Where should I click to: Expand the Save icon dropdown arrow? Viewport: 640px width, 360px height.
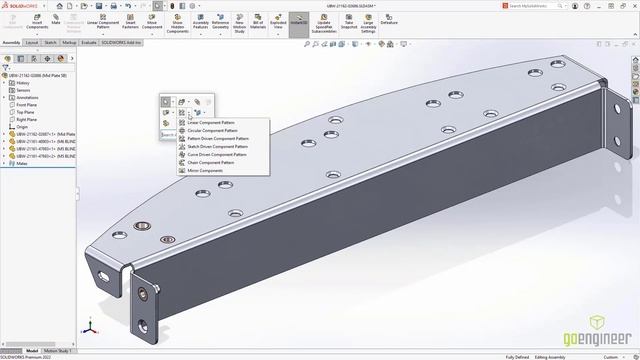pos(106,6)
